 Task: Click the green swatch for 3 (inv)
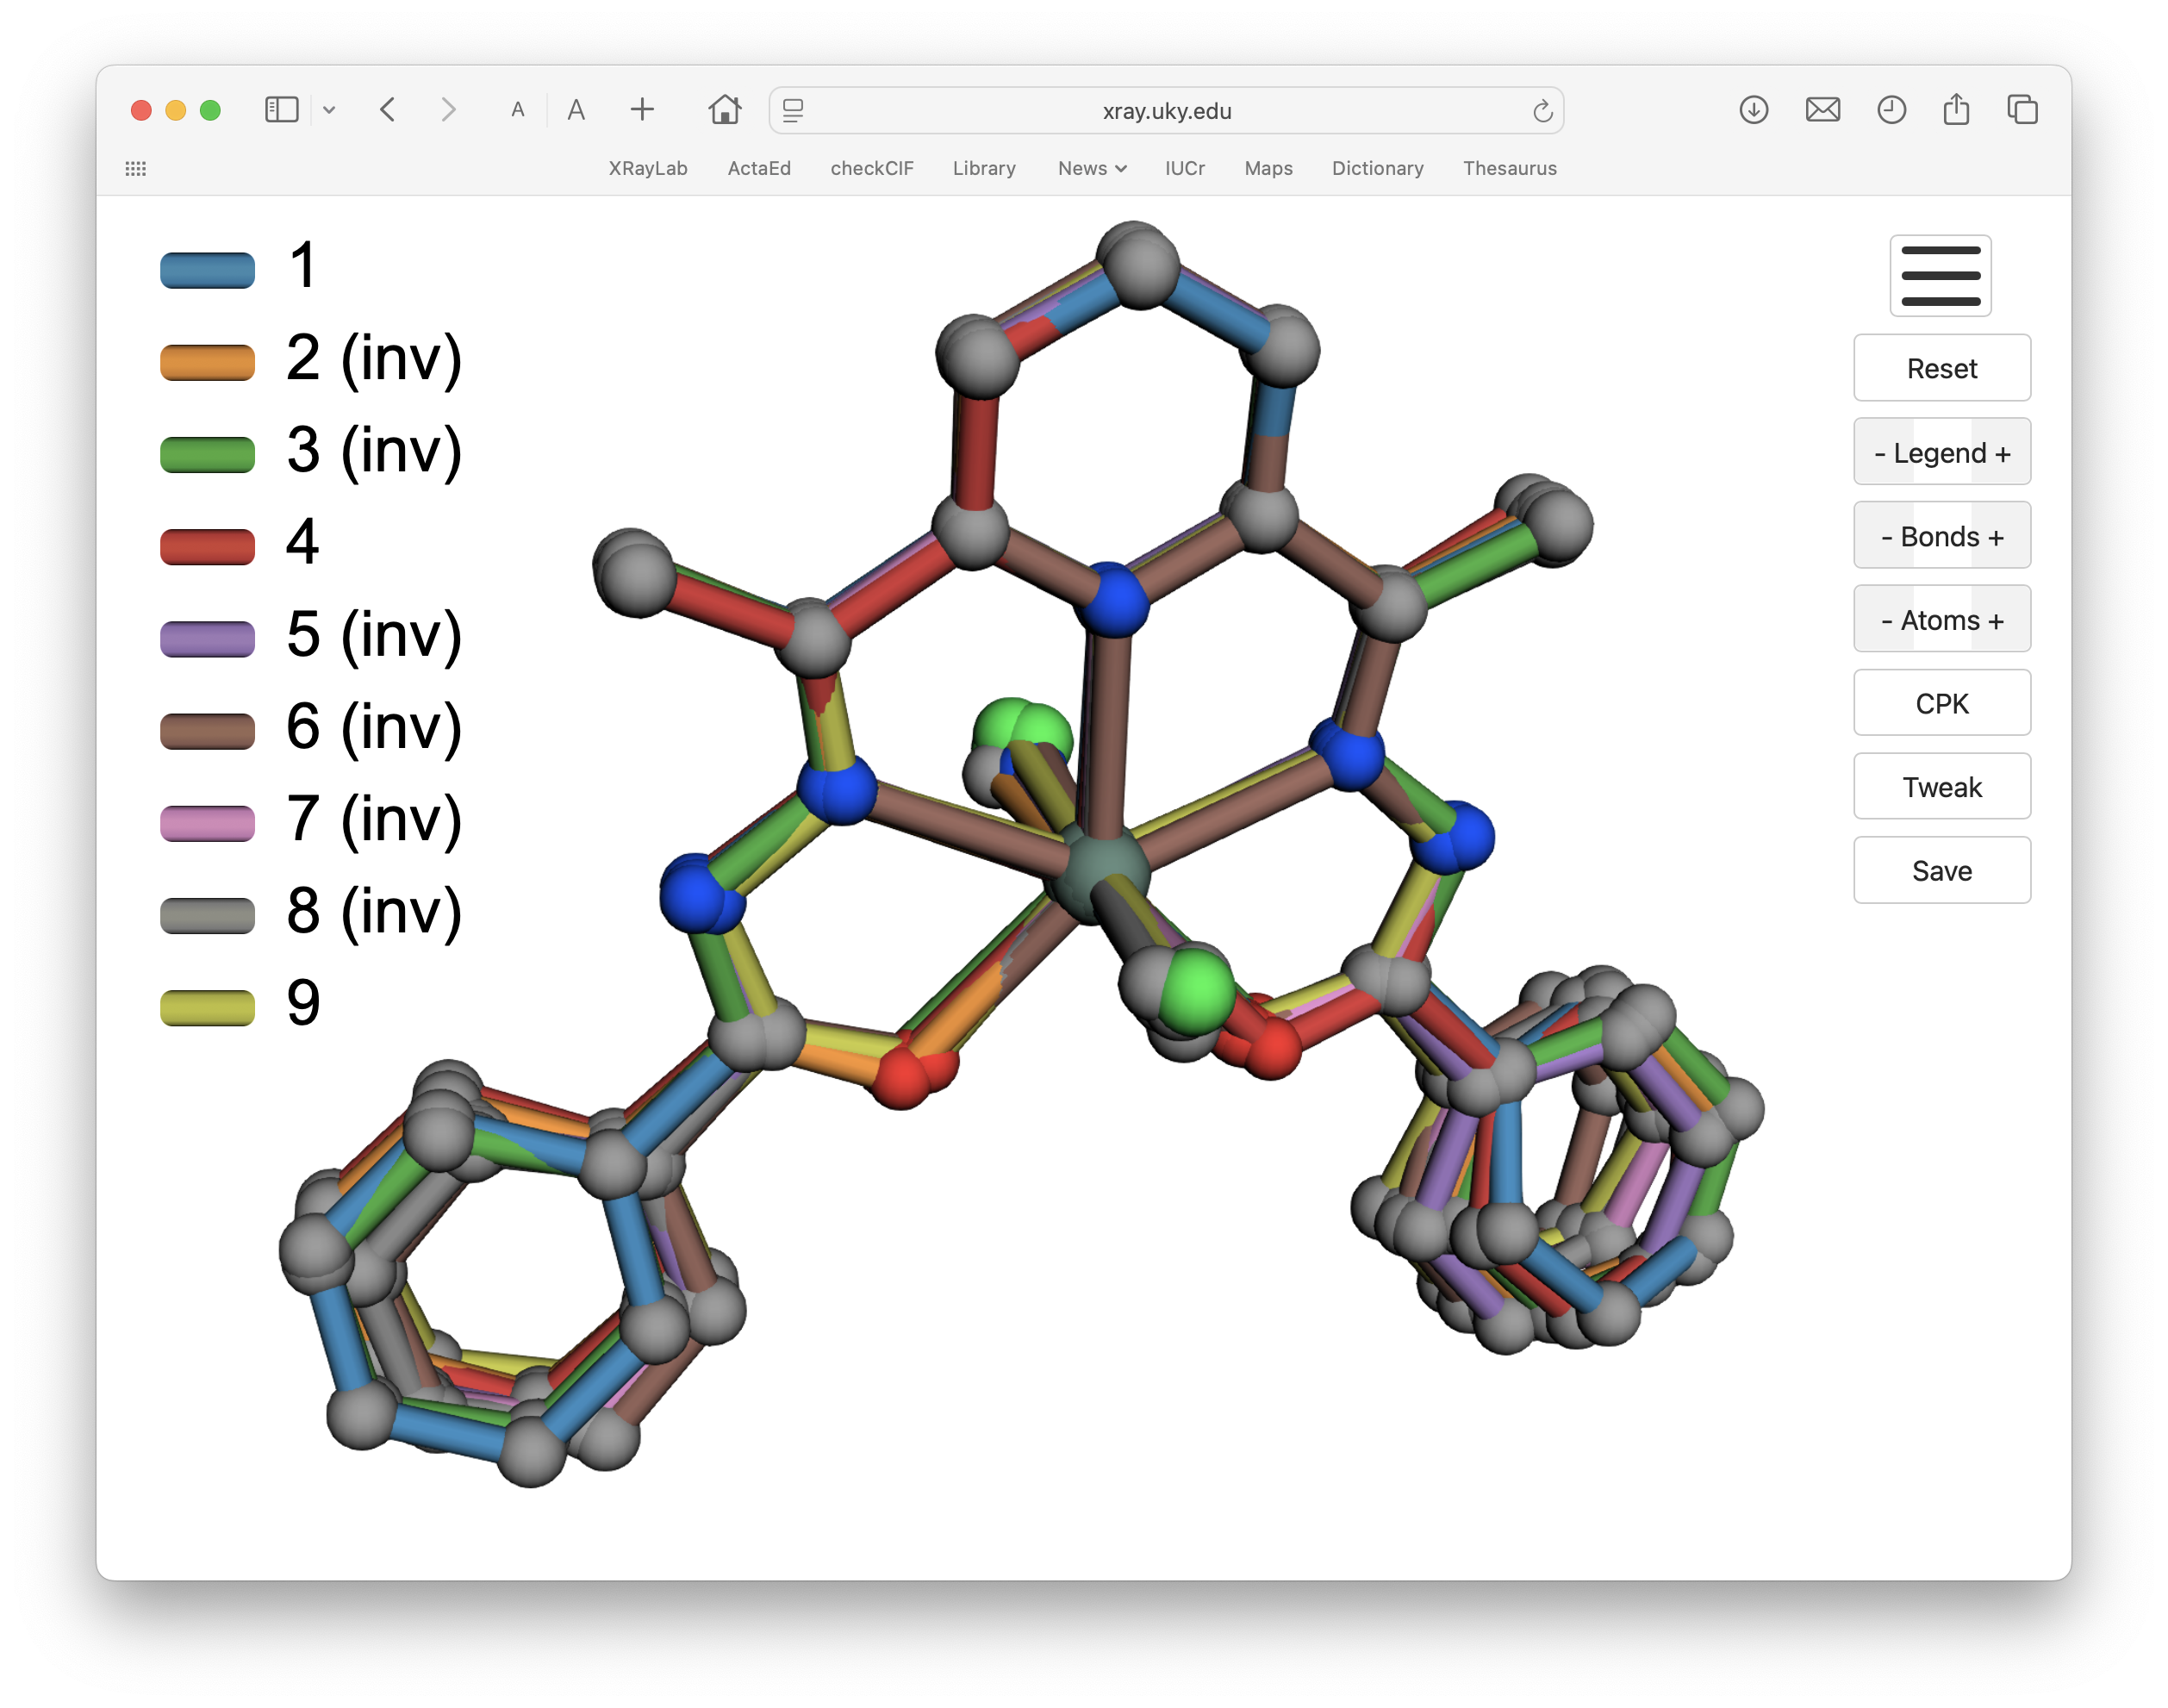(x=207, y=454)
